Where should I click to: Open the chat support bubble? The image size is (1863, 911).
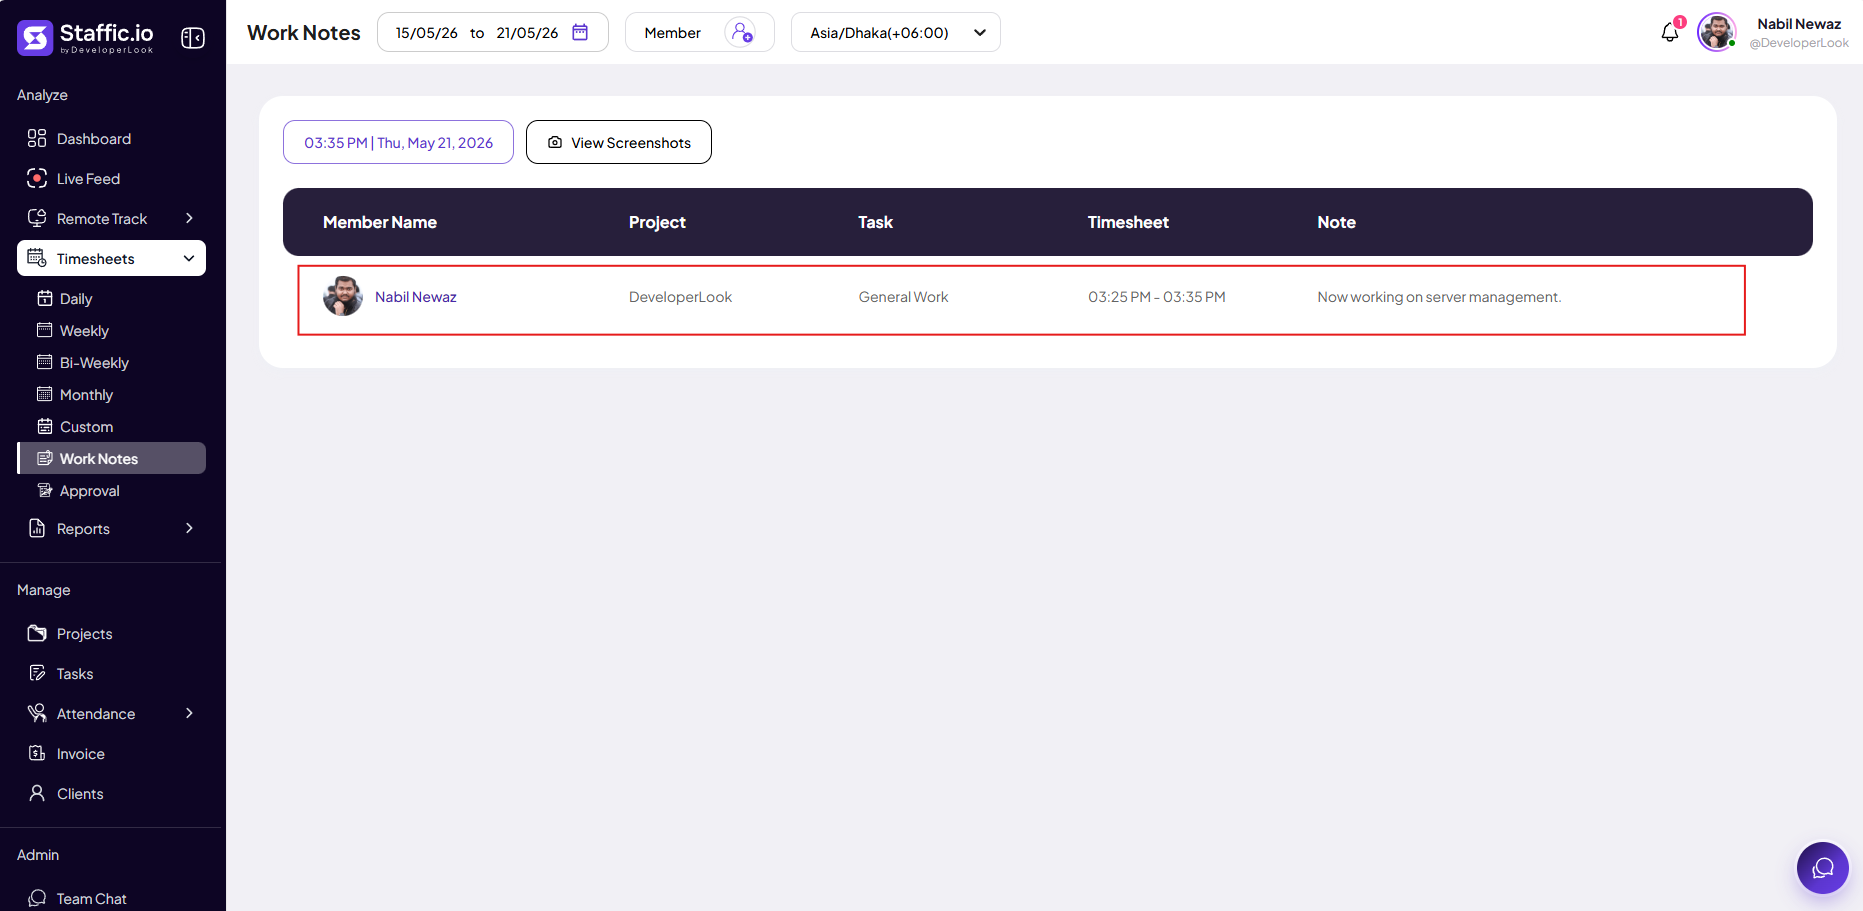click(x=1823, y=868)
